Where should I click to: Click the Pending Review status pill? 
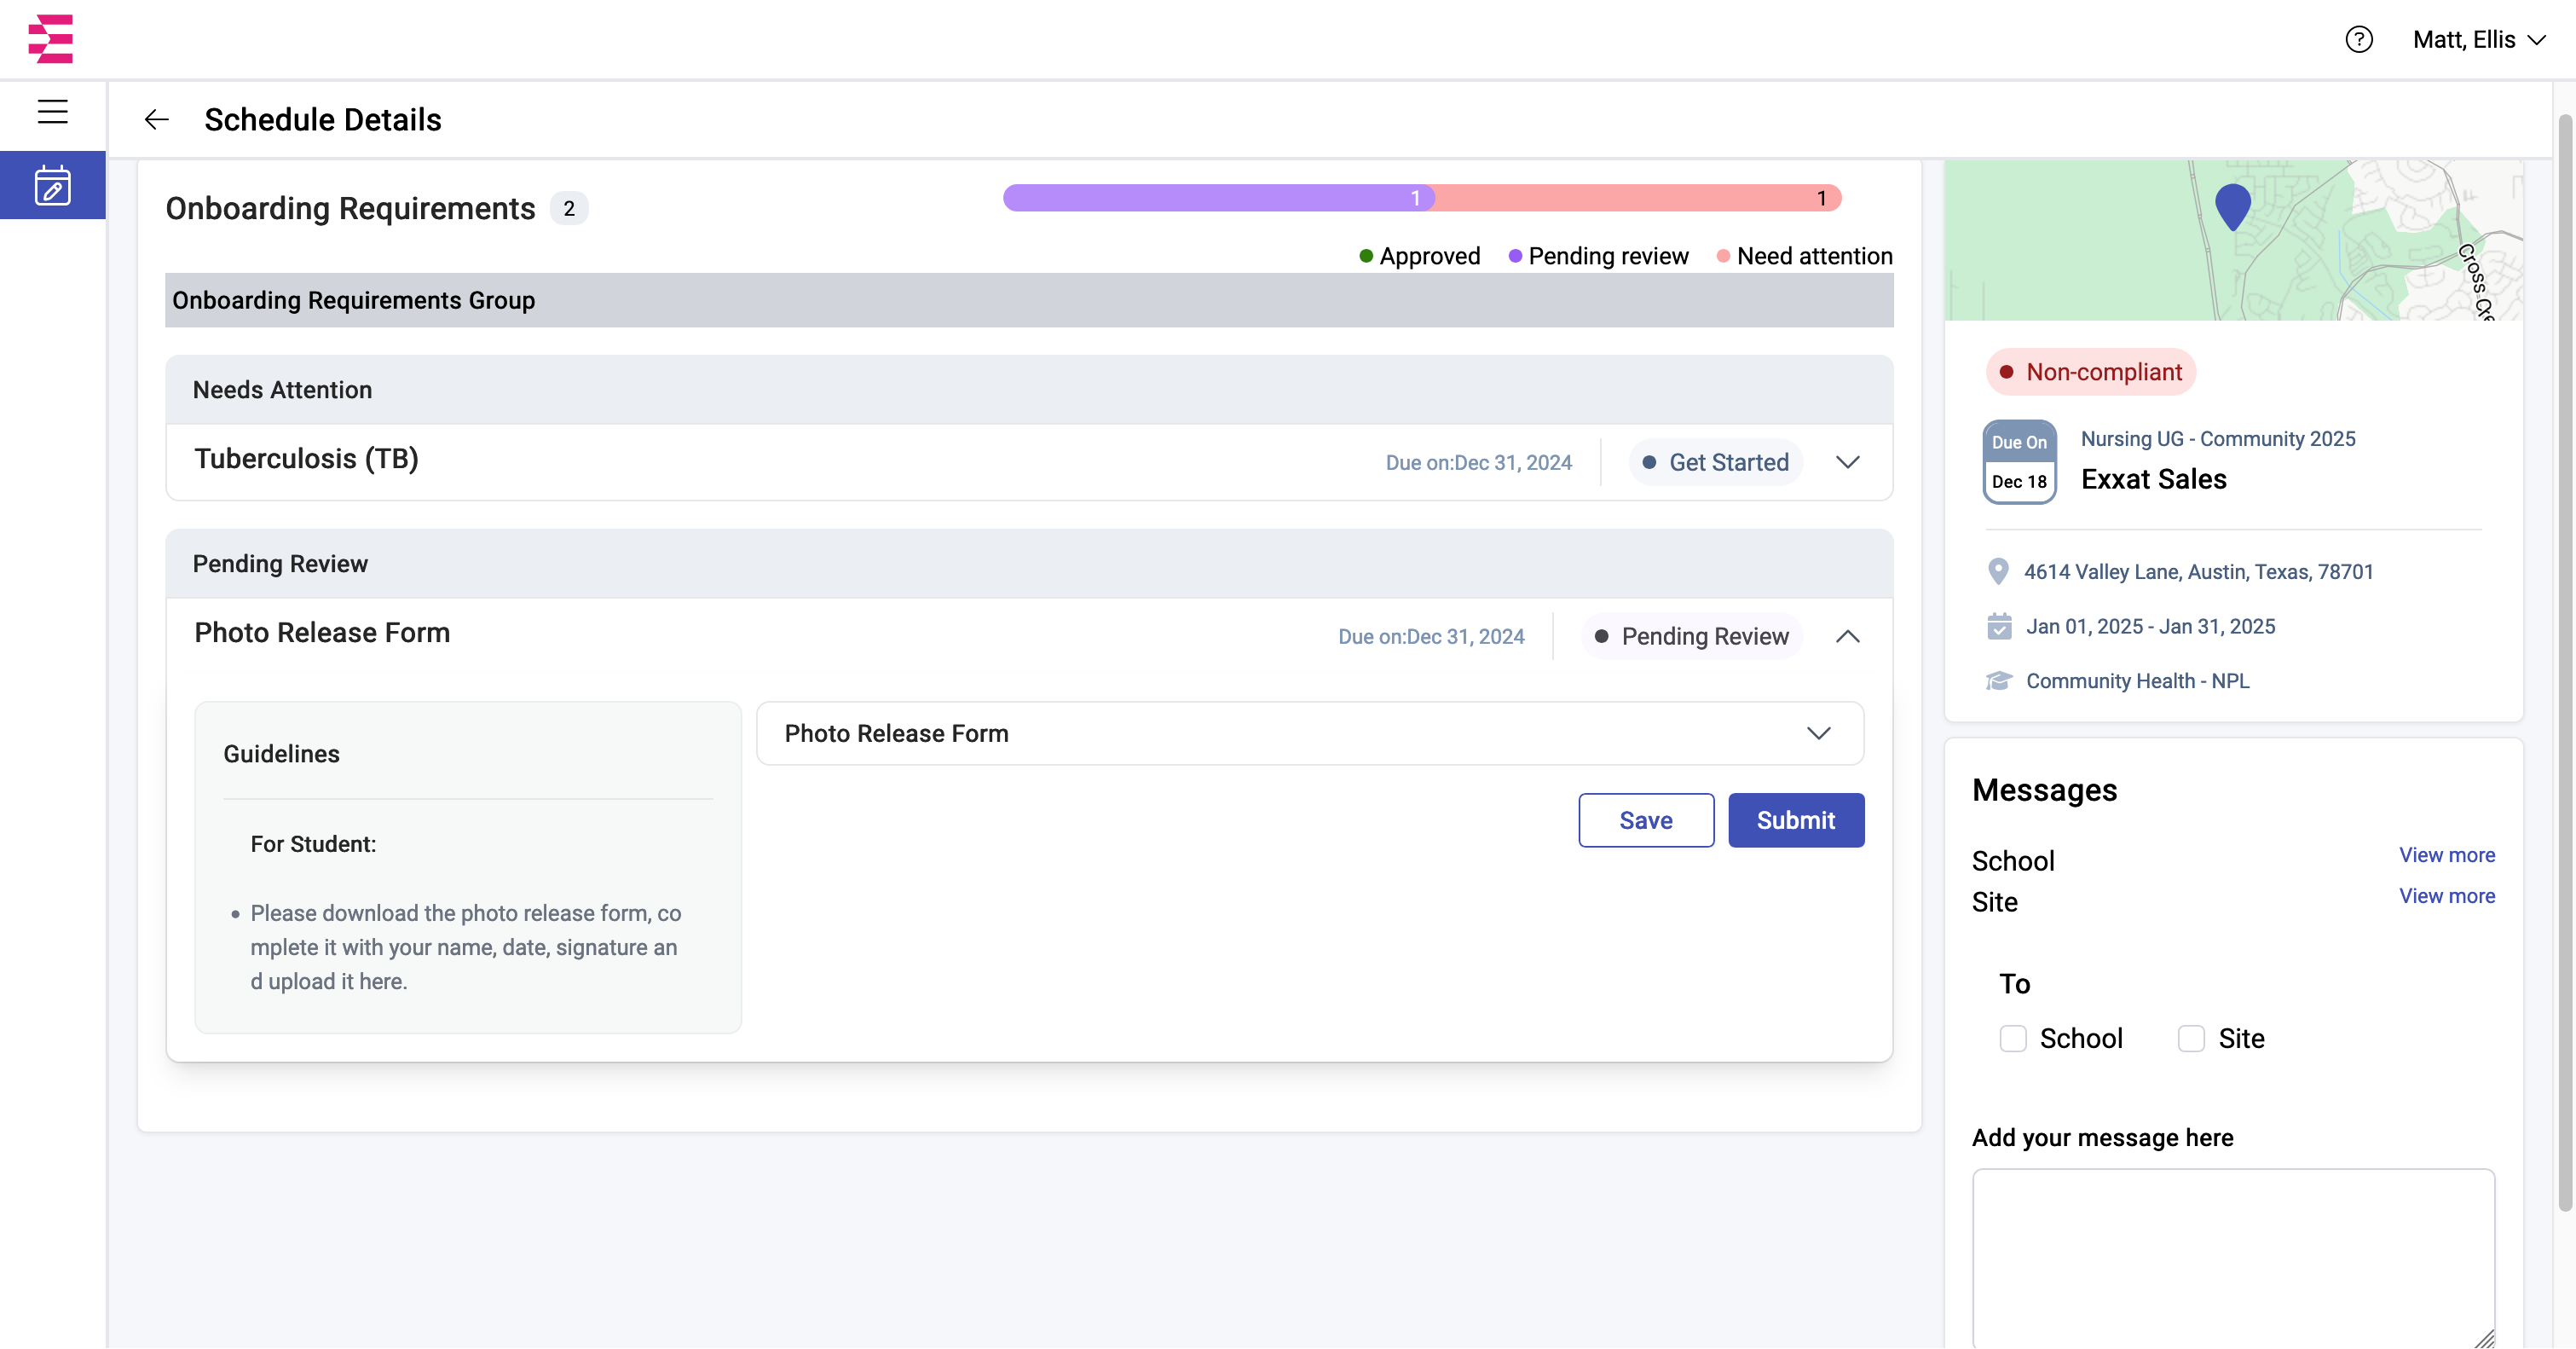pyautogui.click(x=1692, y=636)
